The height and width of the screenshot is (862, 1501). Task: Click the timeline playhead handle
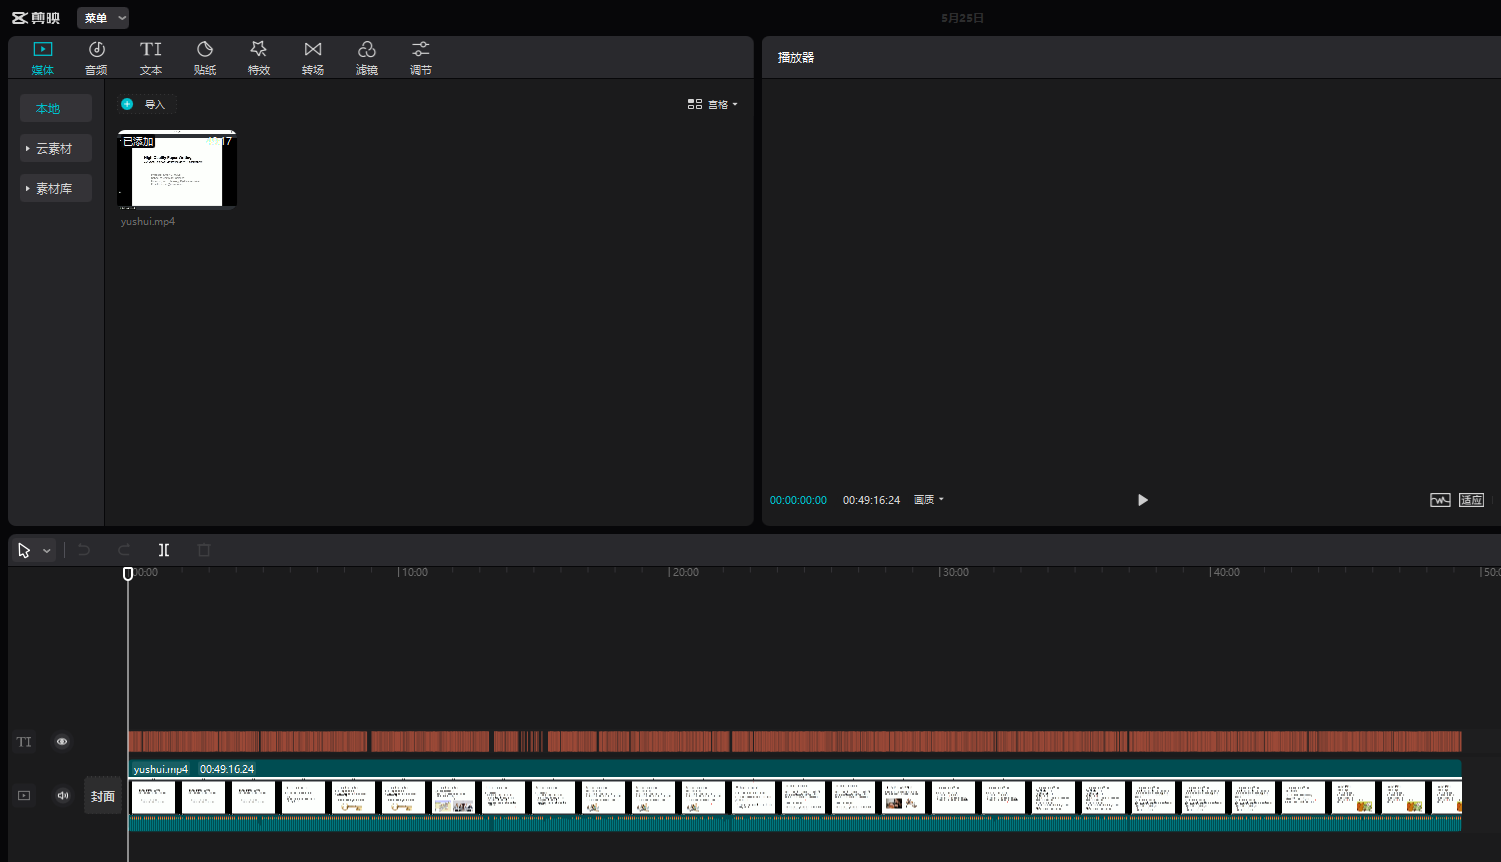point(128,573)
